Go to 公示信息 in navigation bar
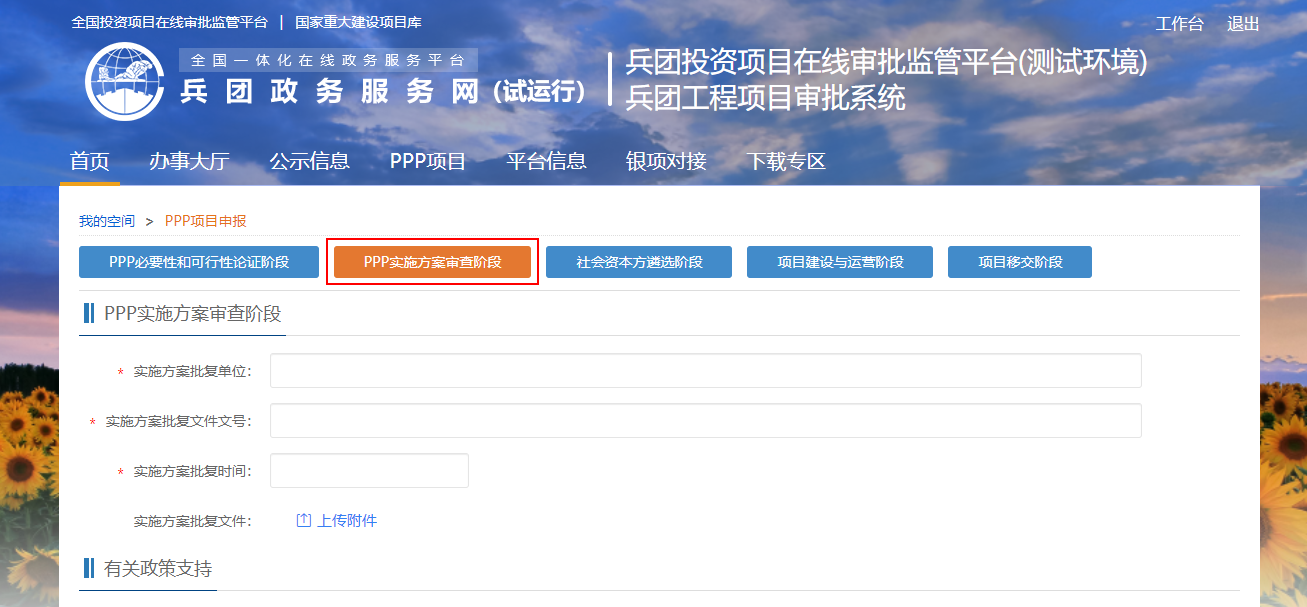This screenshot has height=607, width=1307. point(309,162)
